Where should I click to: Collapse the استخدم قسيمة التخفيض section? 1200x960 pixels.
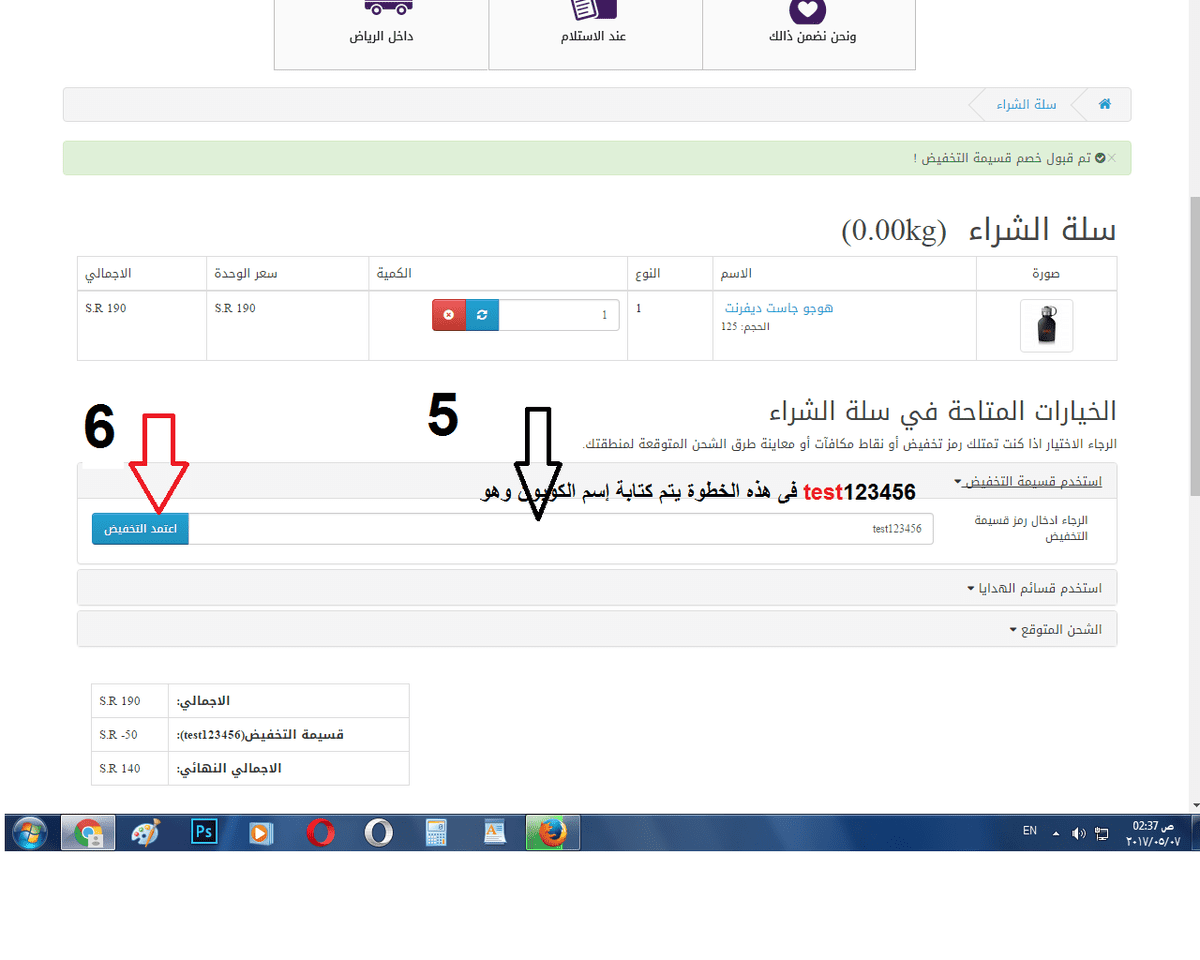[1027, 481]
